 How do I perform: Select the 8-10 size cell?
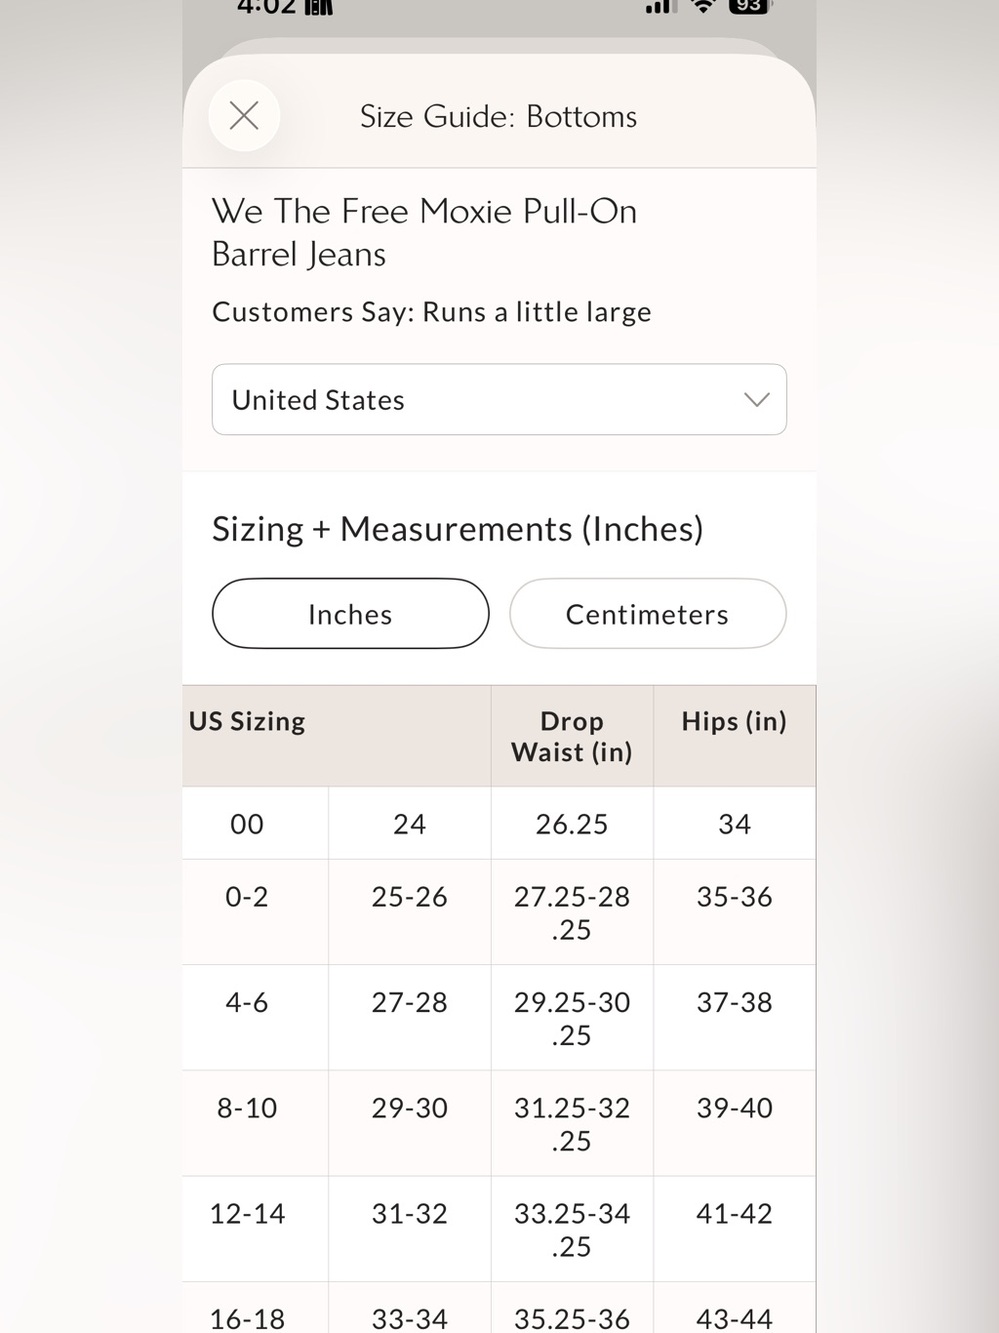[247, 1108]
